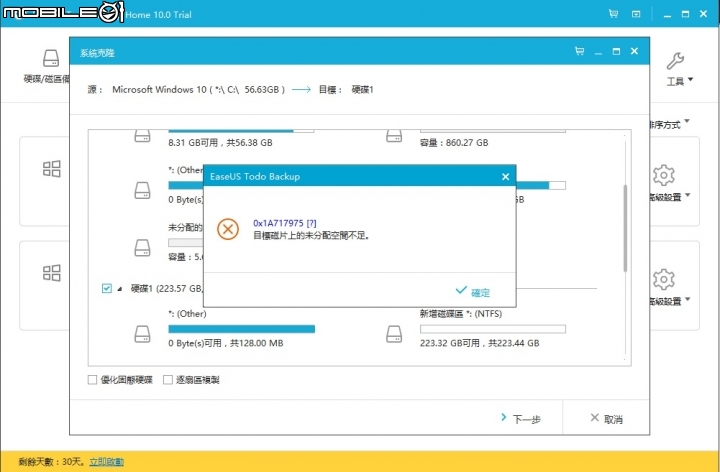Image resolution: width=720 pixels, height=472 pixels.
Task: Open the 排序方式 dropdown
Action: click(669, 124)
